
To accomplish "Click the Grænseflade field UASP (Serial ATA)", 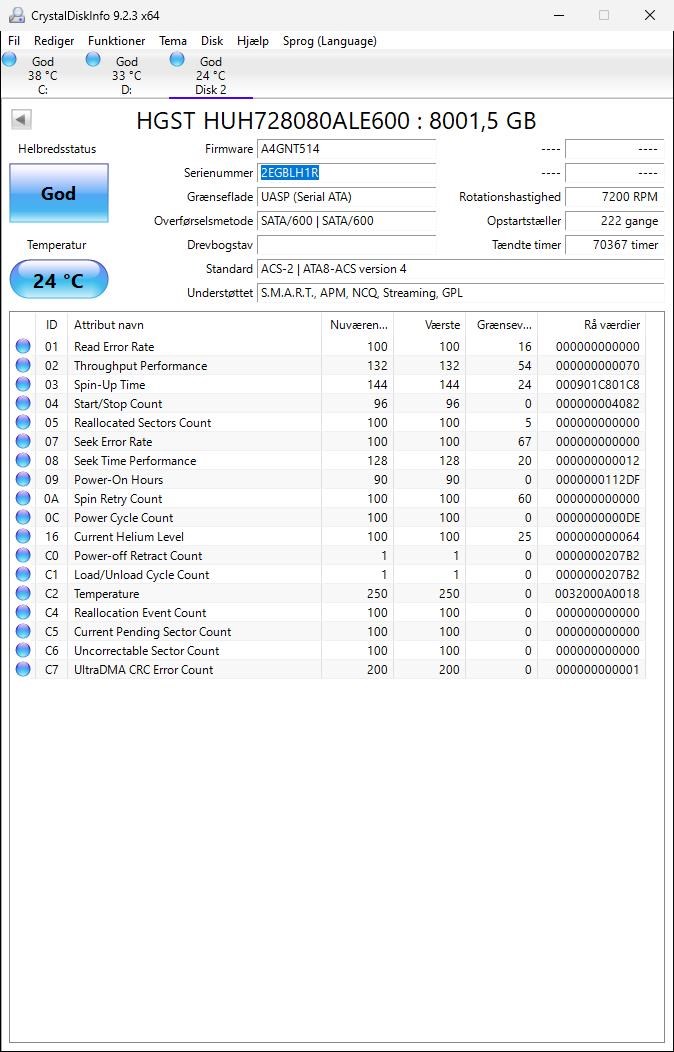I will coord(346,197).
